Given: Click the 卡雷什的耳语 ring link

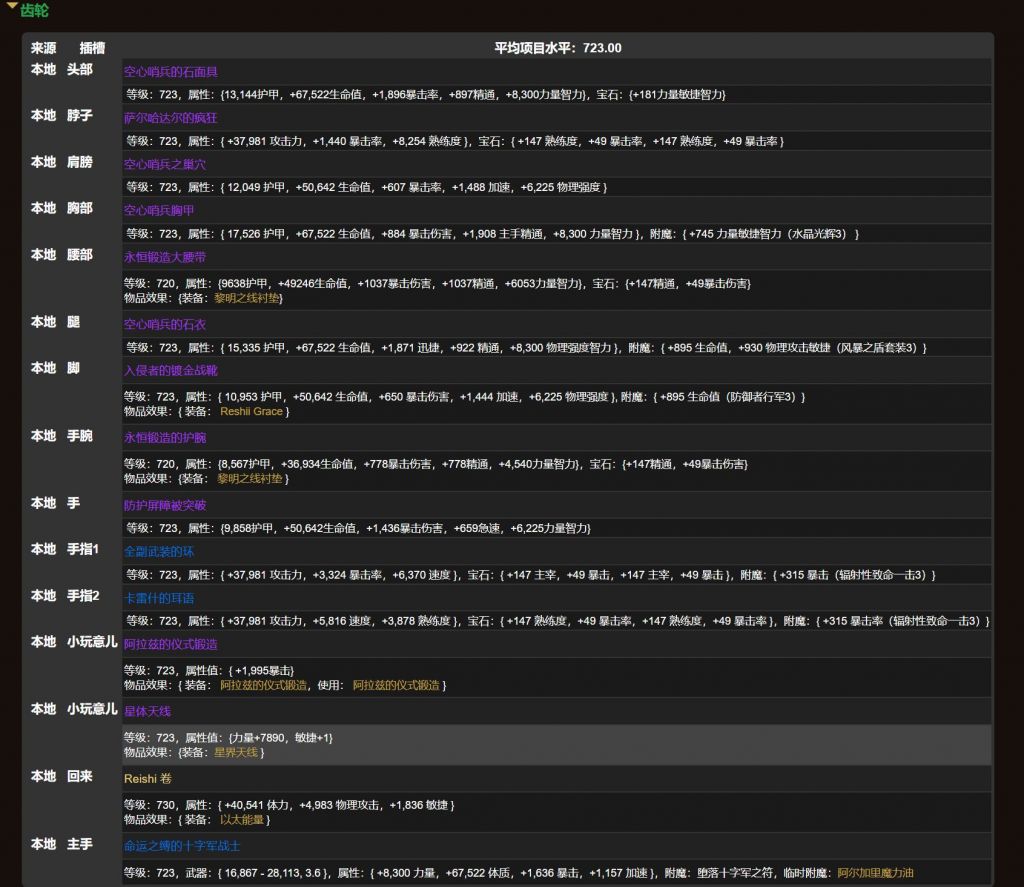Looking at the screenshot, I should tap(159, 598).
